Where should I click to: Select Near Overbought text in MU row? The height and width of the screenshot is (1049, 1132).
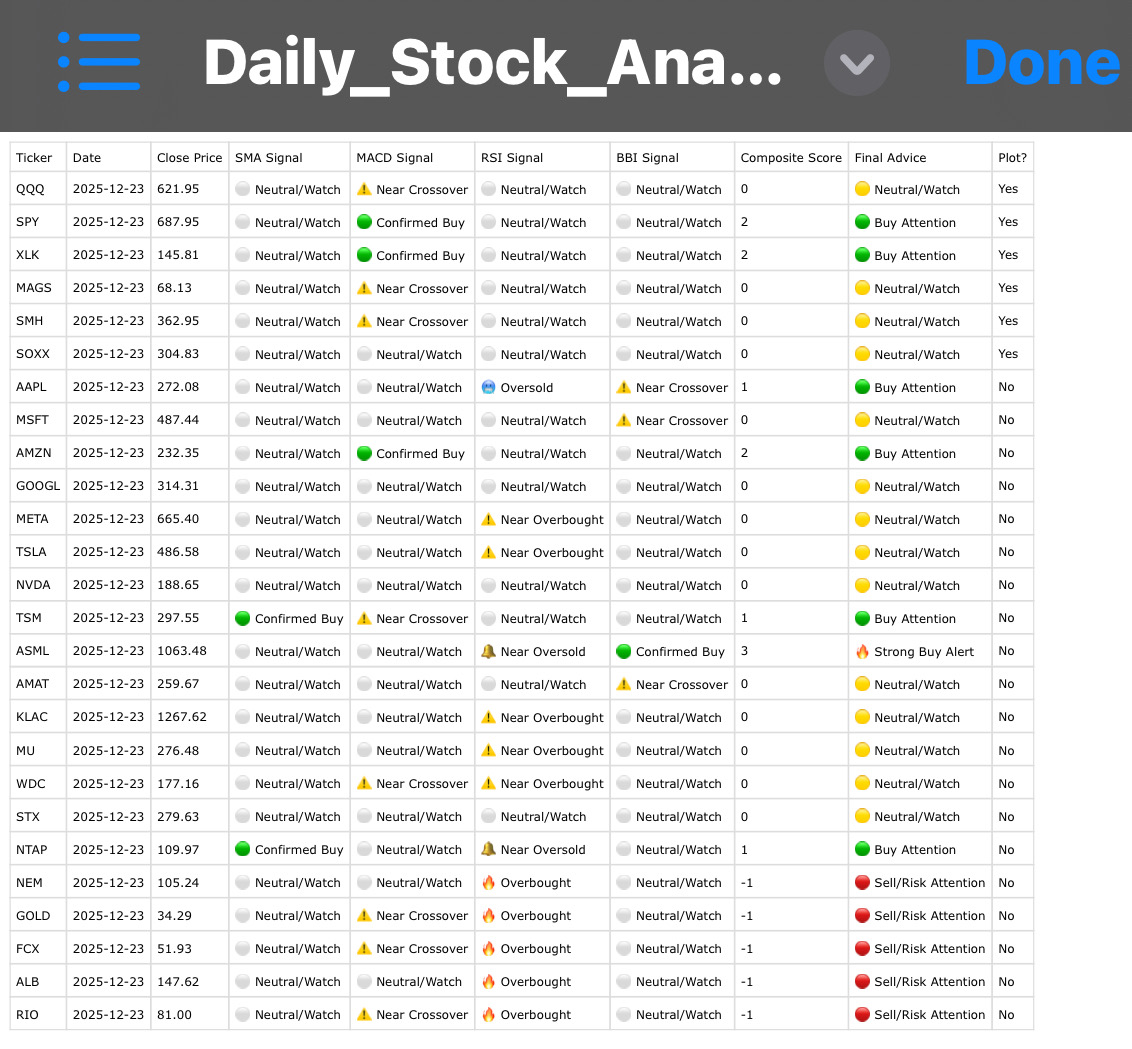click(x=552, y=751)
